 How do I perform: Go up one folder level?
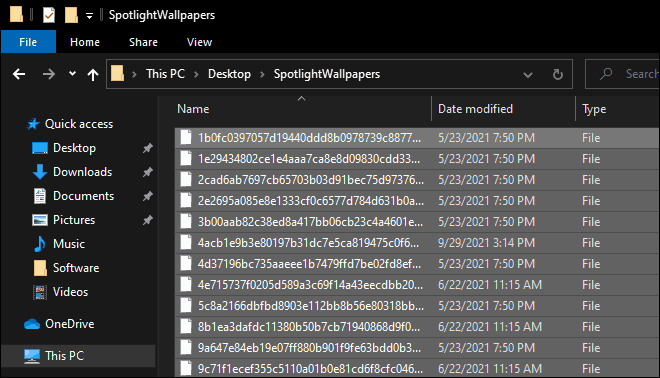coord(93,75)
